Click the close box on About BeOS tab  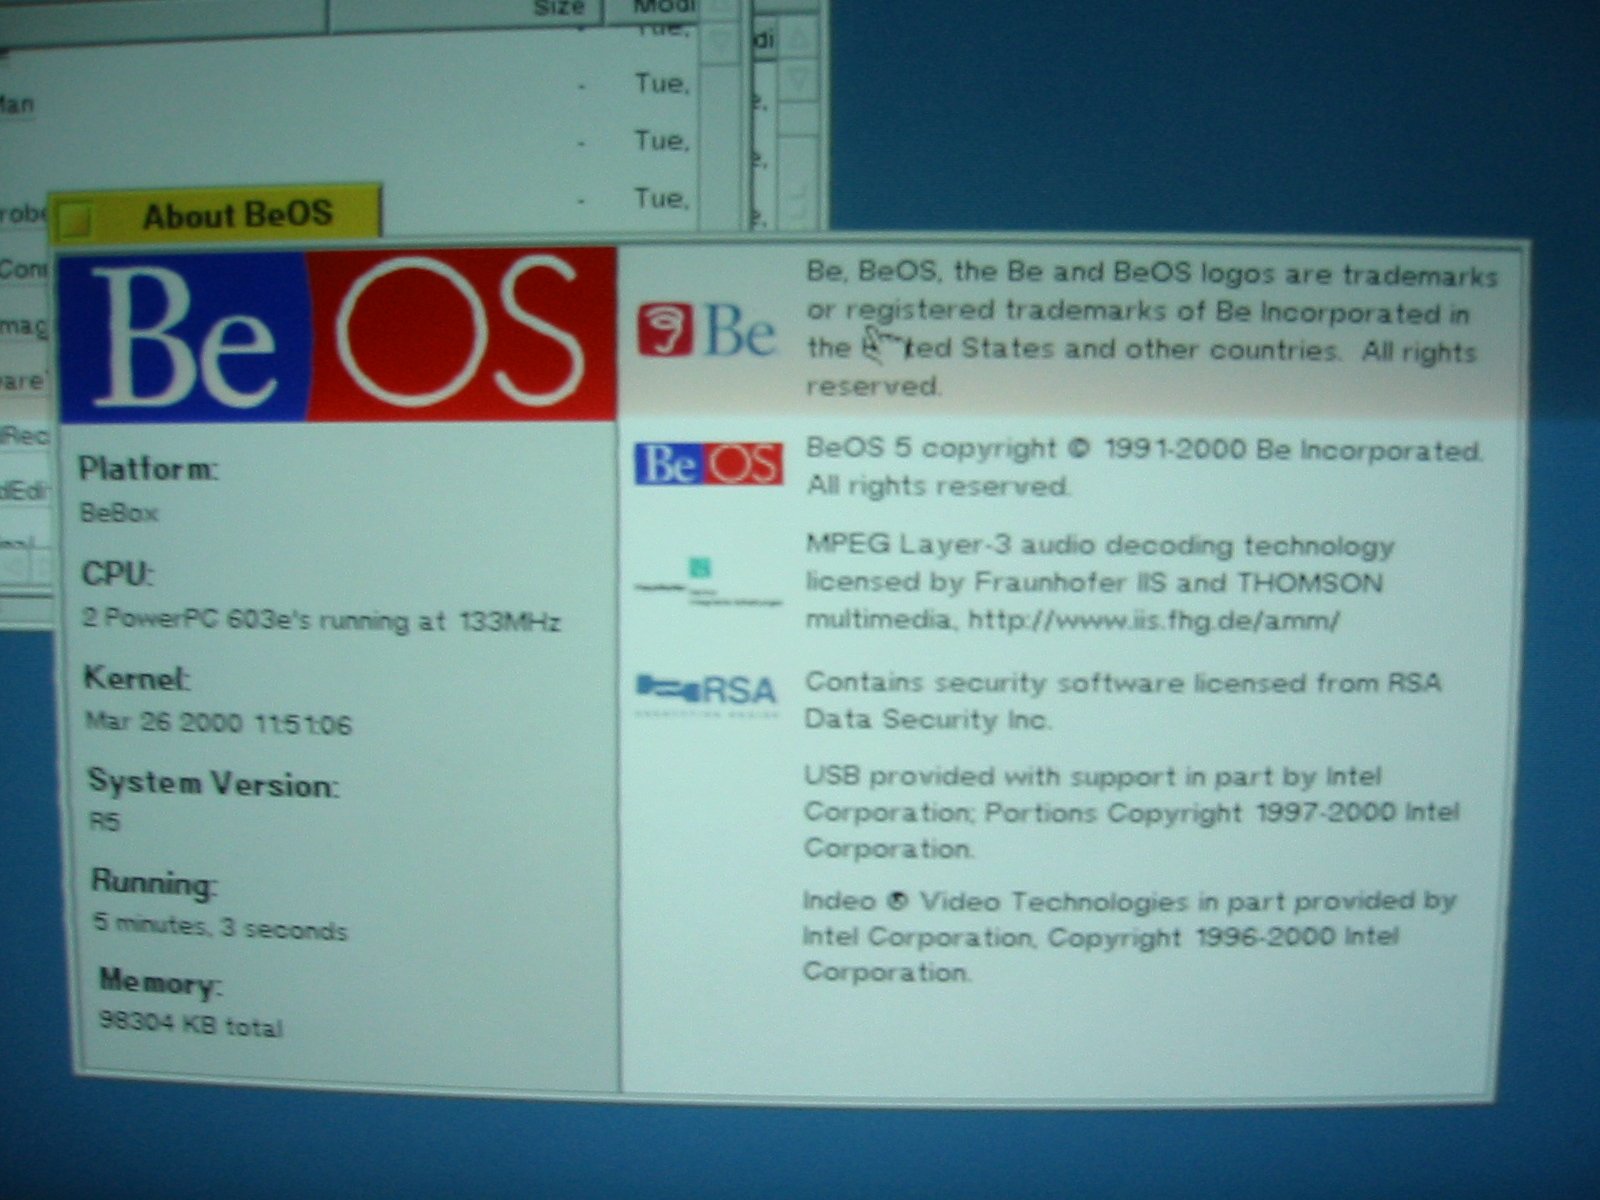(x=74, y=220)
